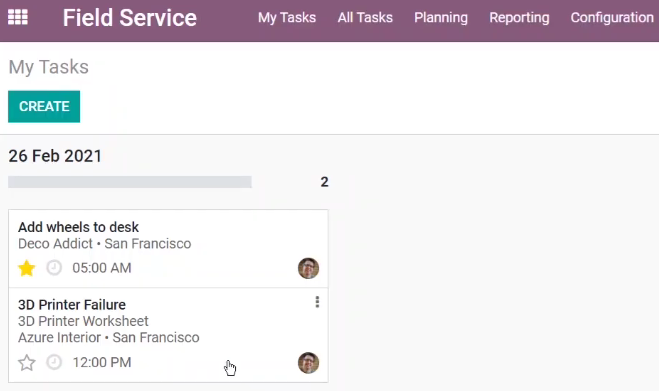Click the task counter 2
659x391 pixels.
click(x=324, y=182)
